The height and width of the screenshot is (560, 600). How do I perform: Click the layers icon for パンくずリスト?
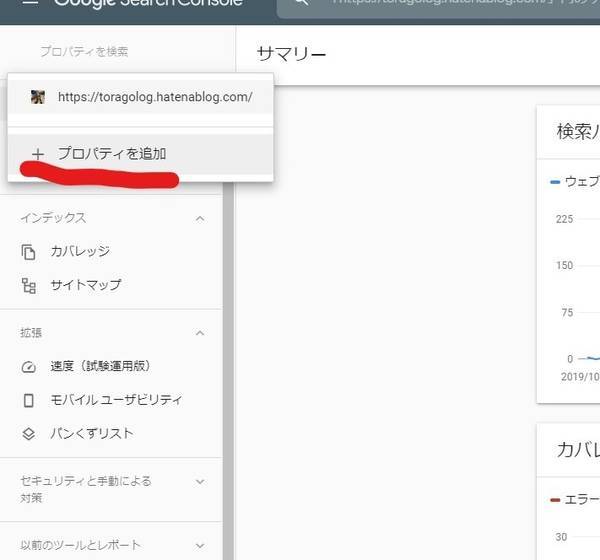29,434
